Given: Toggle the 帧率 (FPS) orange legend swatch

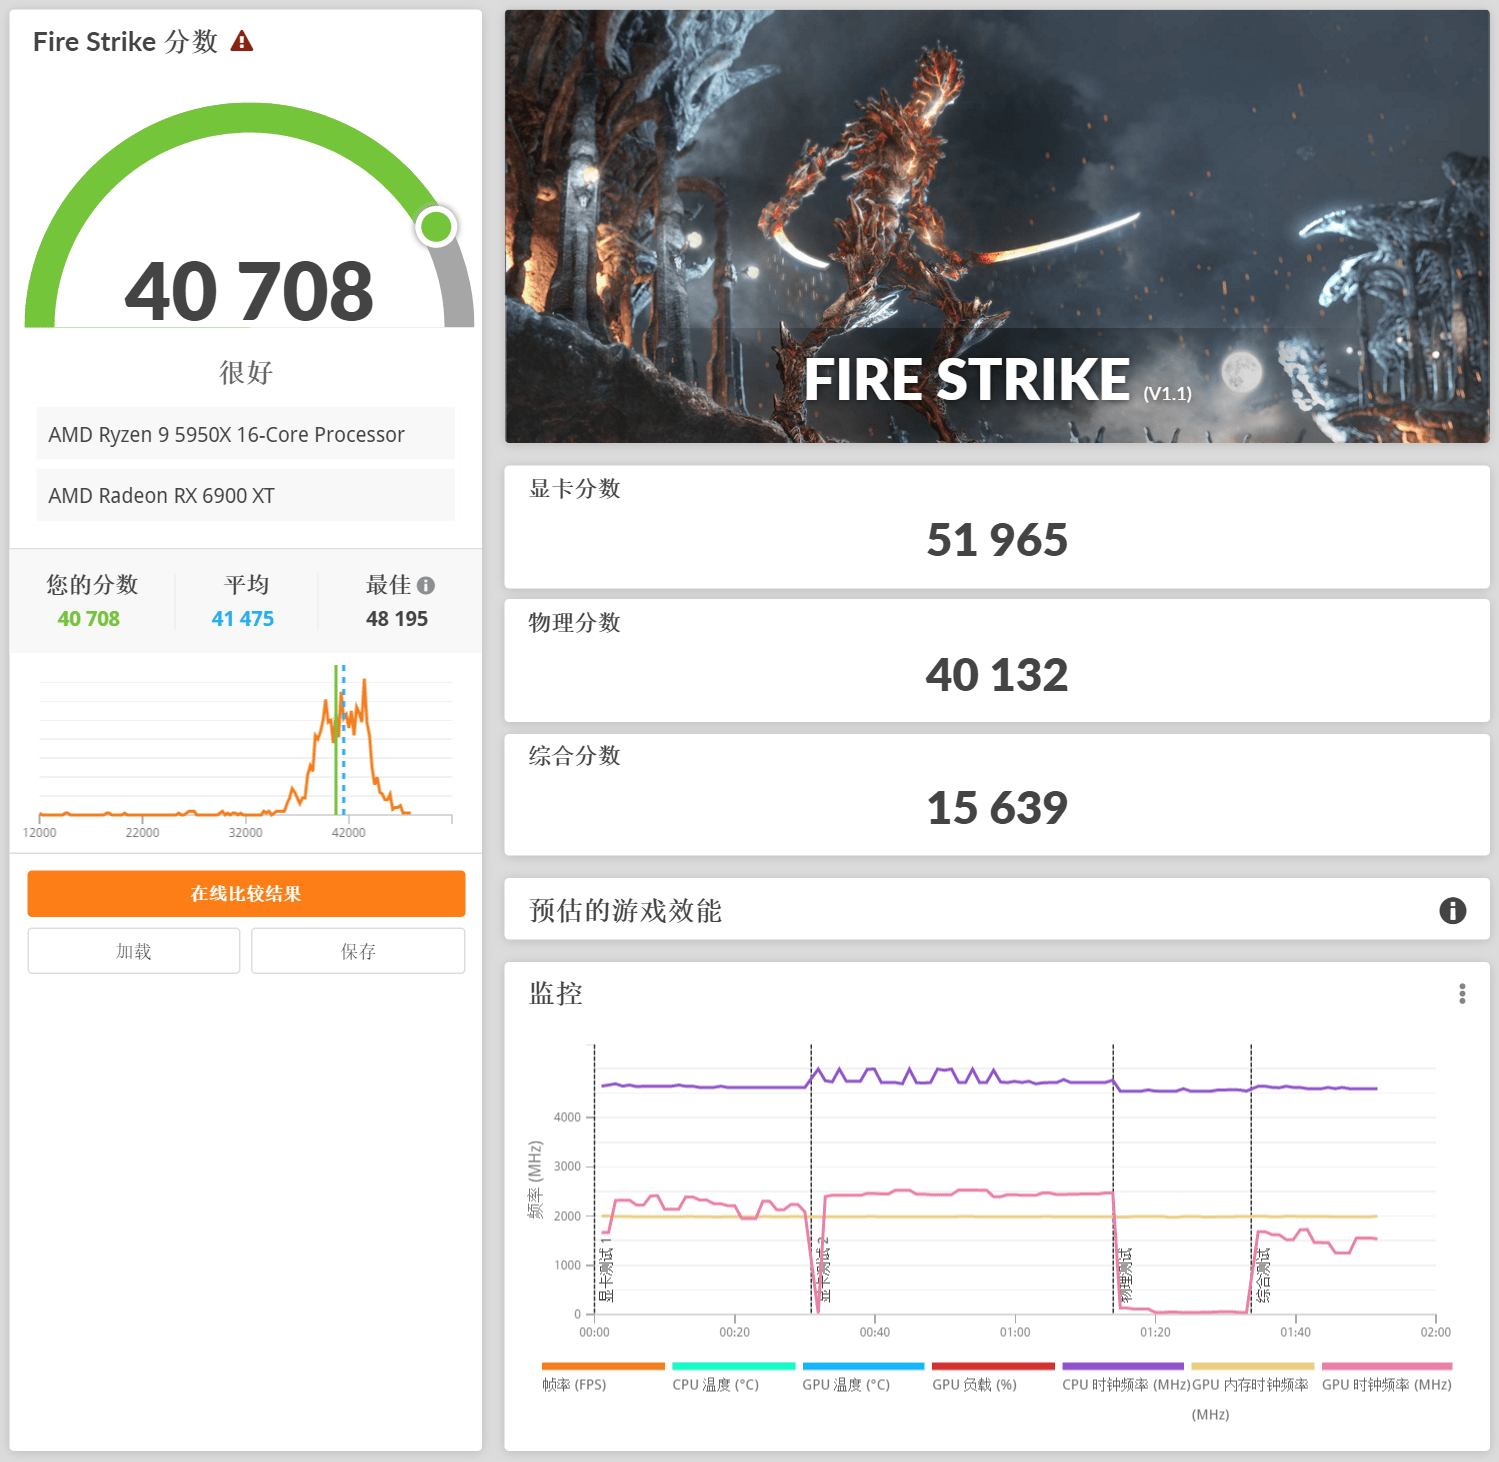Looking at the screenshot, I should 603,1366.
